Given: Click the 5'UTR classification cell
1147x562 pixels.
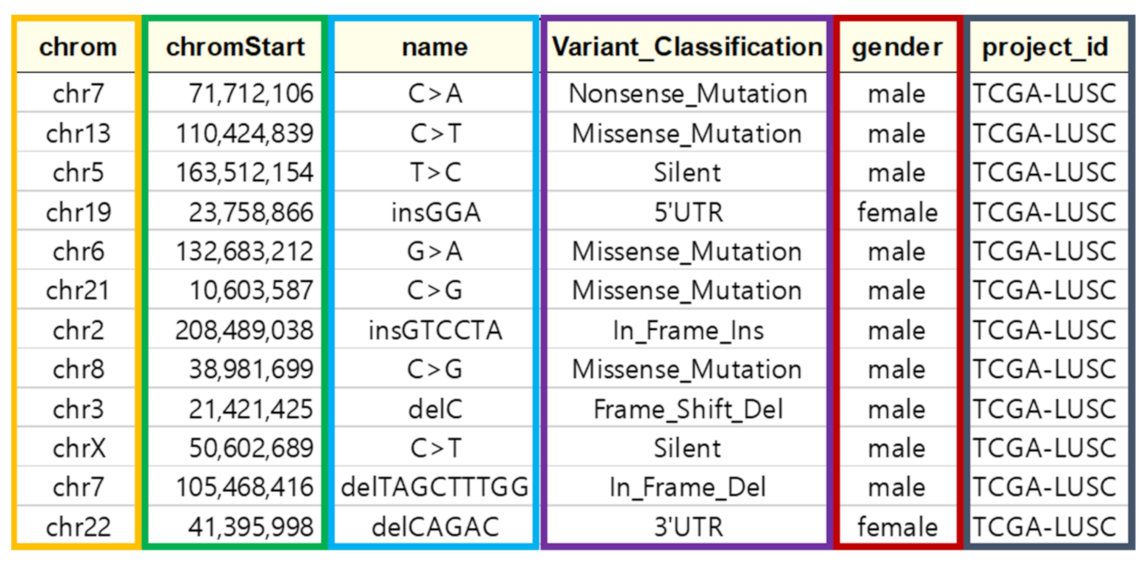Looking at the screenshot, I should pos(687,212).
